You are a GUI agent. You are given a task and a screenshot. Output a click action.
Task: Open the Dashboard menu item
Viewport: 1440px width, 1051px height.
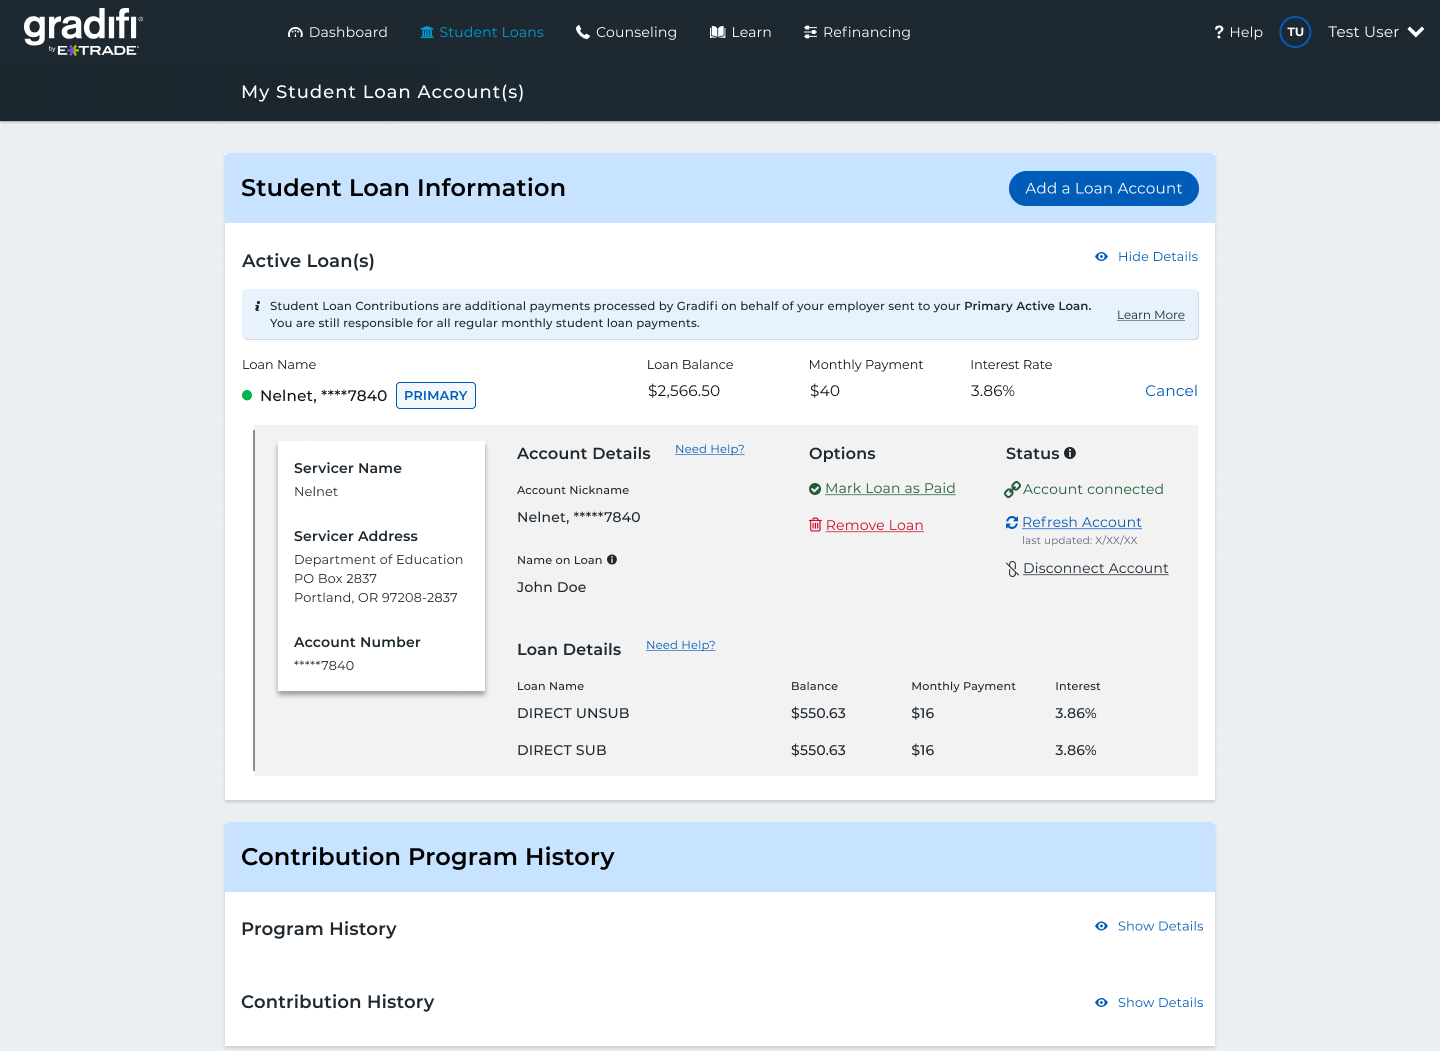[x=337, y=32]
